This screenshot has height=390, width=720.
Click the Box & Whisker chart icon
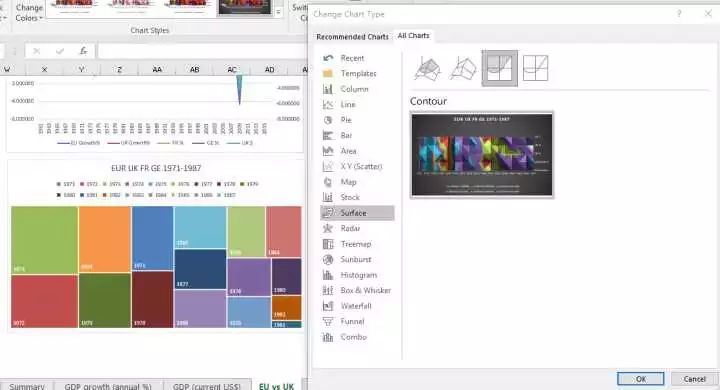[x=328, y=290]
